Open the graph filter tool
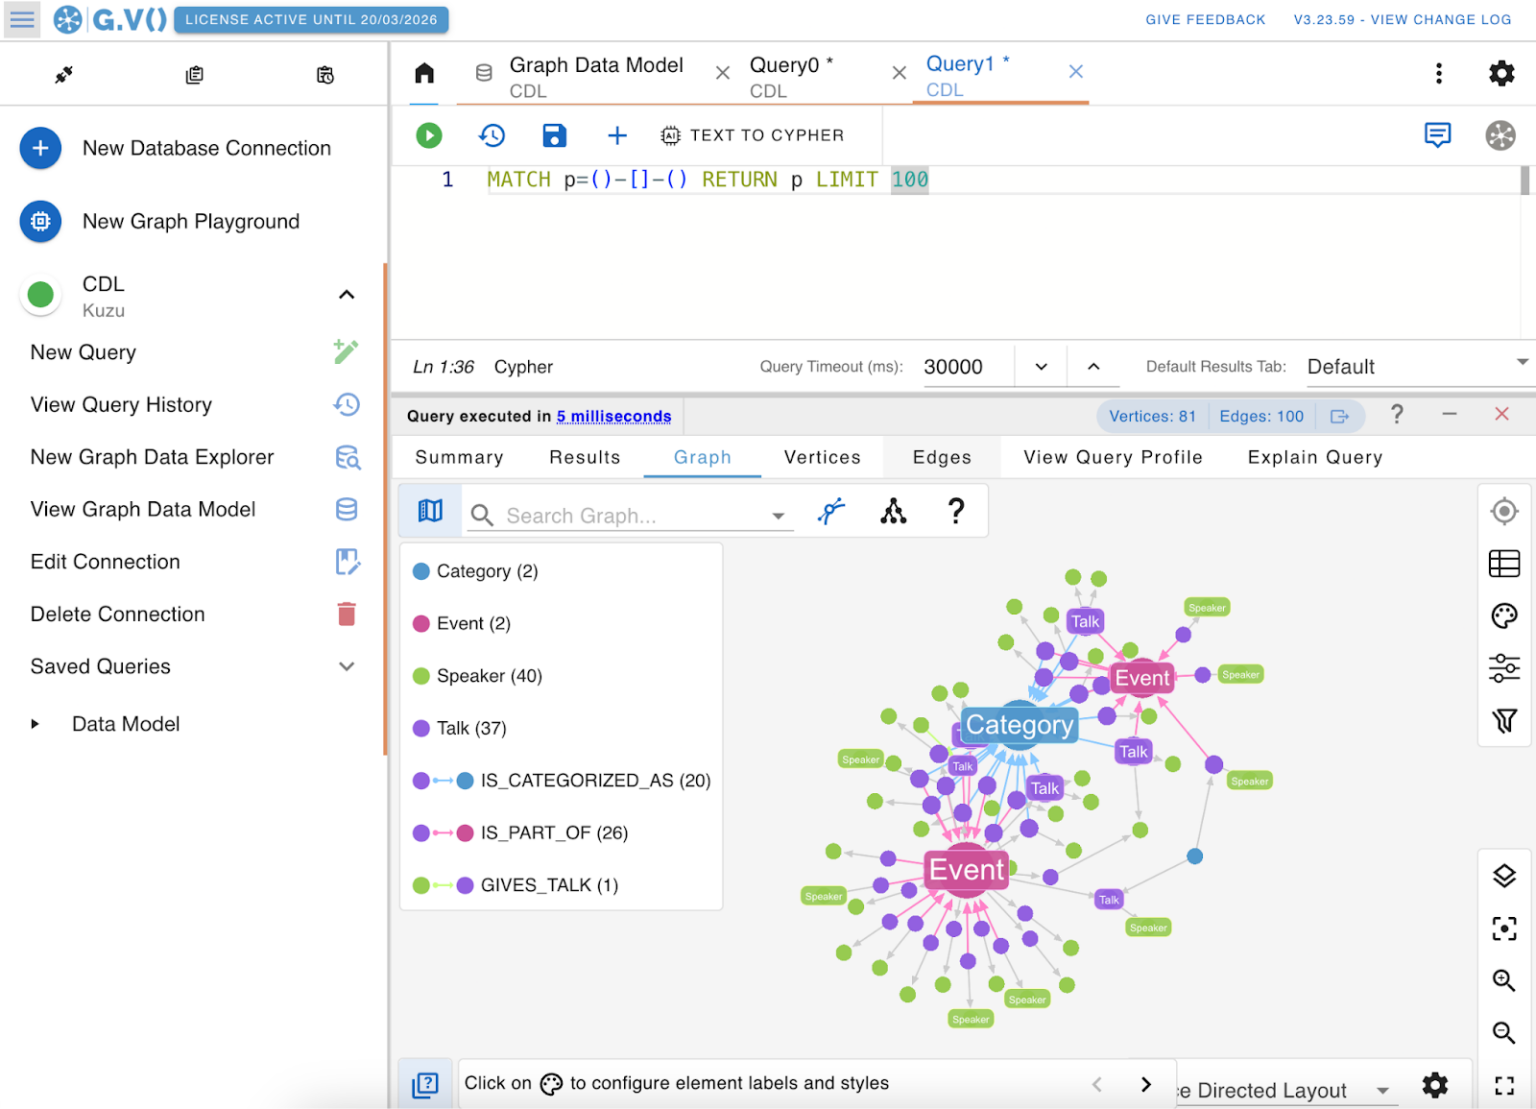 [1504, 720]
